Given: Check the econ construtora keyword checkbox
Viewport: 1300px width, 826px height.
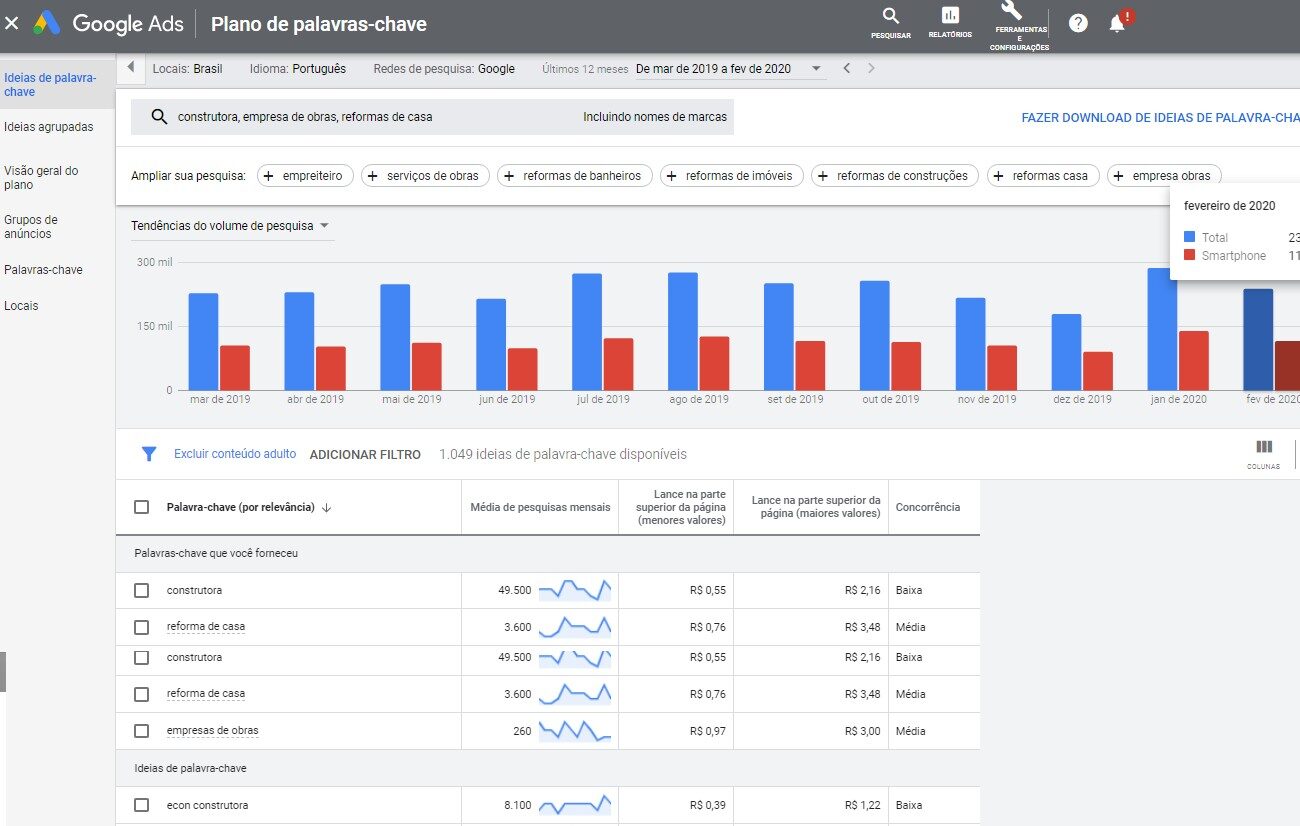Looking at the screenshot, I should (x=141, y=805).
